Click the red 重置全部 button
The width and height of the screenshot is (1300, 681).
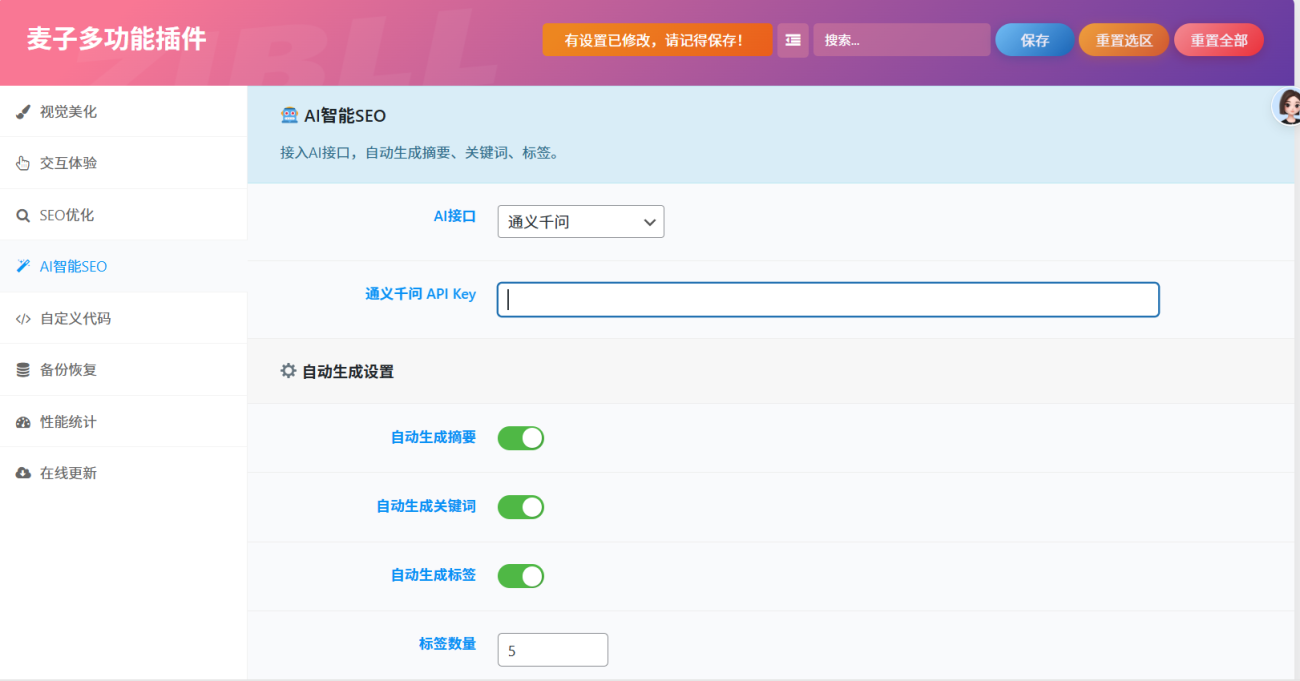[1218, 40]
